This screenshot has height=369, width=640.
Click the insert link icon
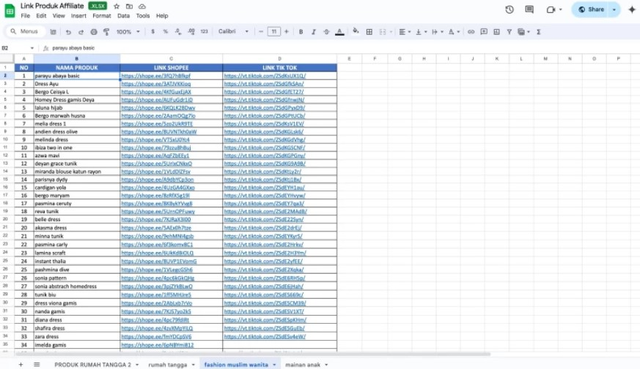(x=471, y=32)
